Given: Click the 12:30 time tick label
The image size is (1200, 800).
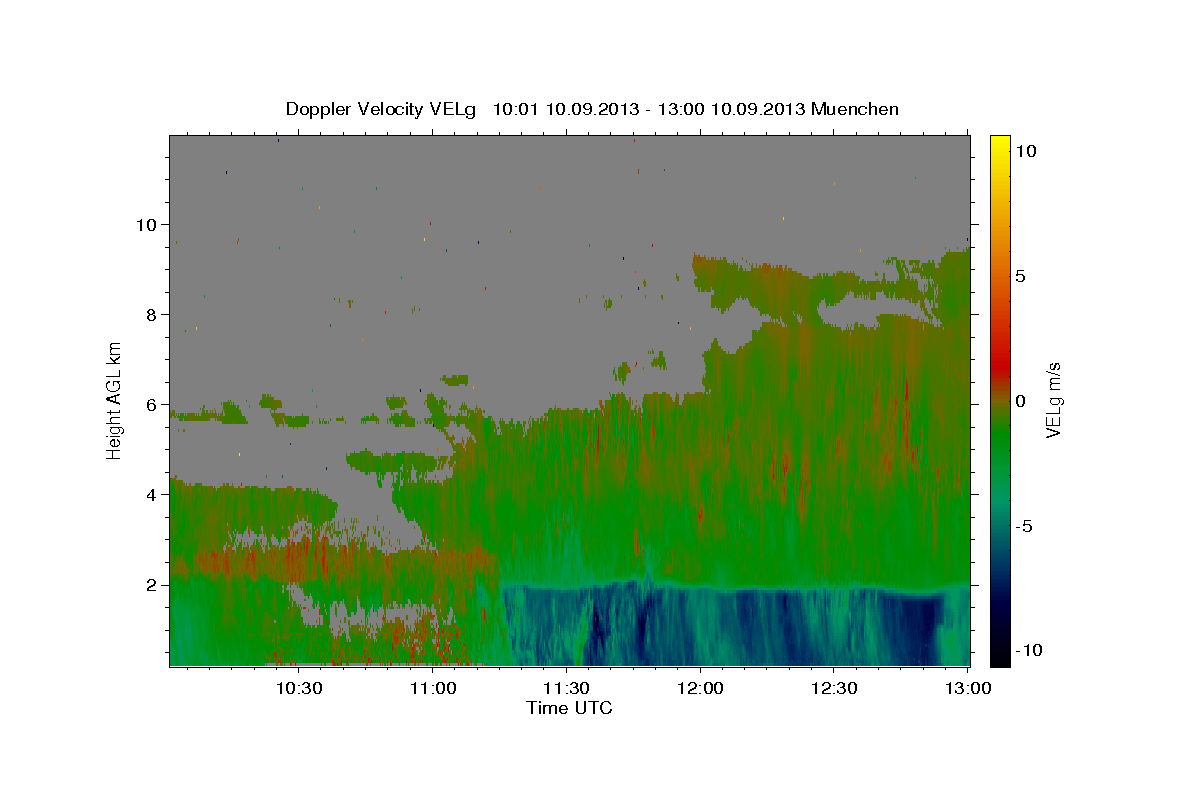Looking at the screenshot, I should (833, 689).
